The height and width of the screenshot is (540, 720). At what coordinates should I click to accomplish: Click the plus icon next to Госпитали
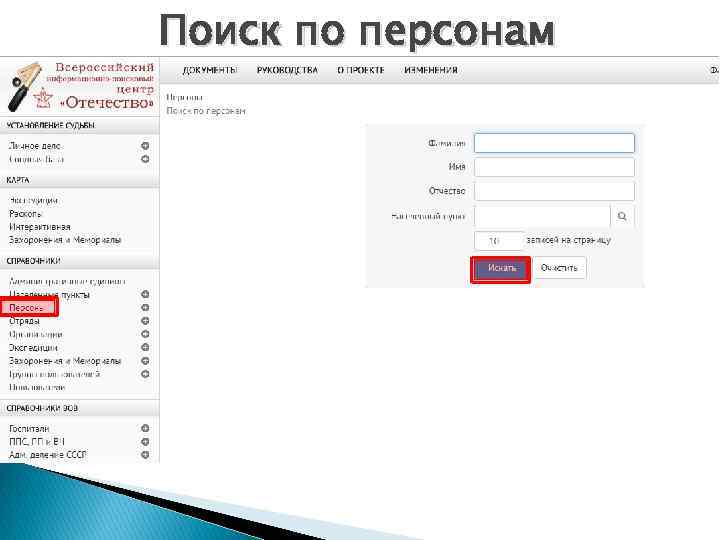point(145,428)
